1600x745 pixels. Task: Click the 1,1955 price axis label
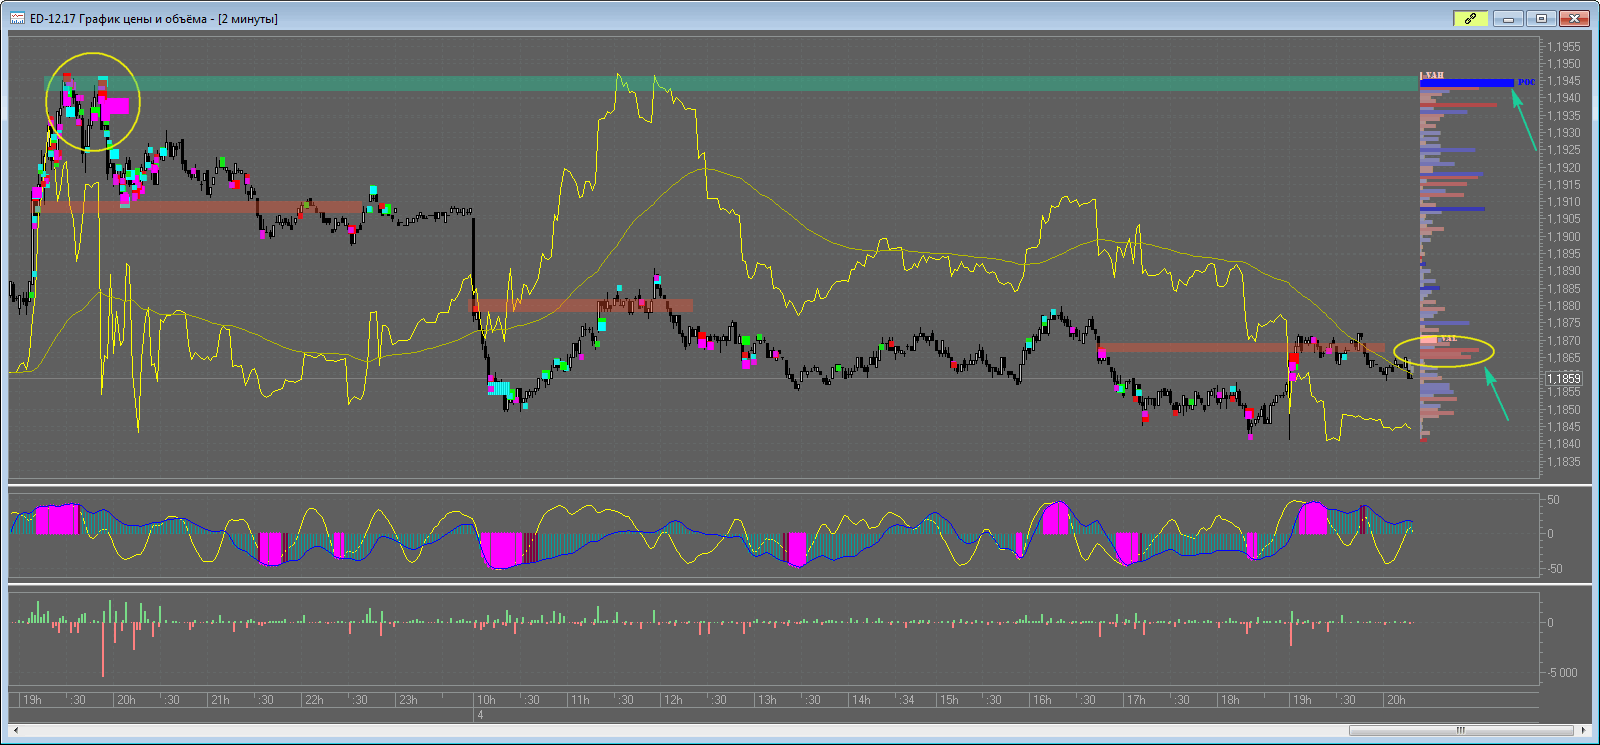tap(1564, 46)
